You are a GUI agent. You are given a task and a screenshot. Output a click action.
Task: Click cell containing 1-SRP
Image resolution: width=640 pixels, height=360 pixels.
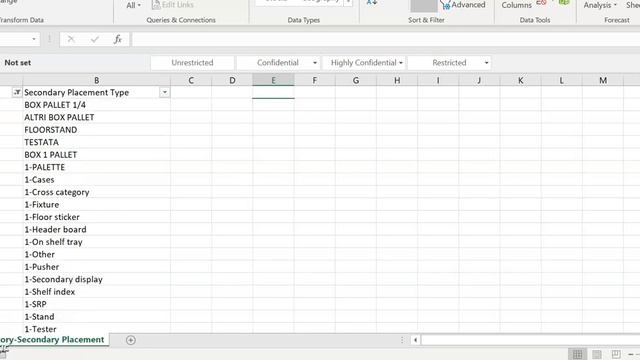point(96,304)
